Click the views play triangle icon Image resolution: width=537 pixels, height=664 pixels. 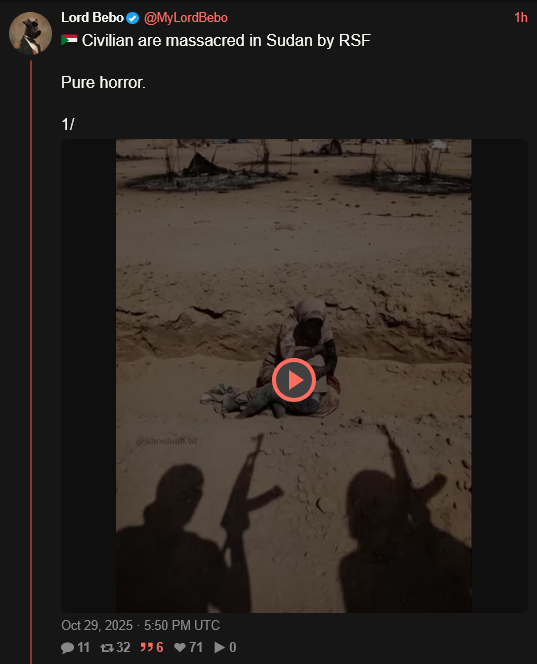click(219, 647)
